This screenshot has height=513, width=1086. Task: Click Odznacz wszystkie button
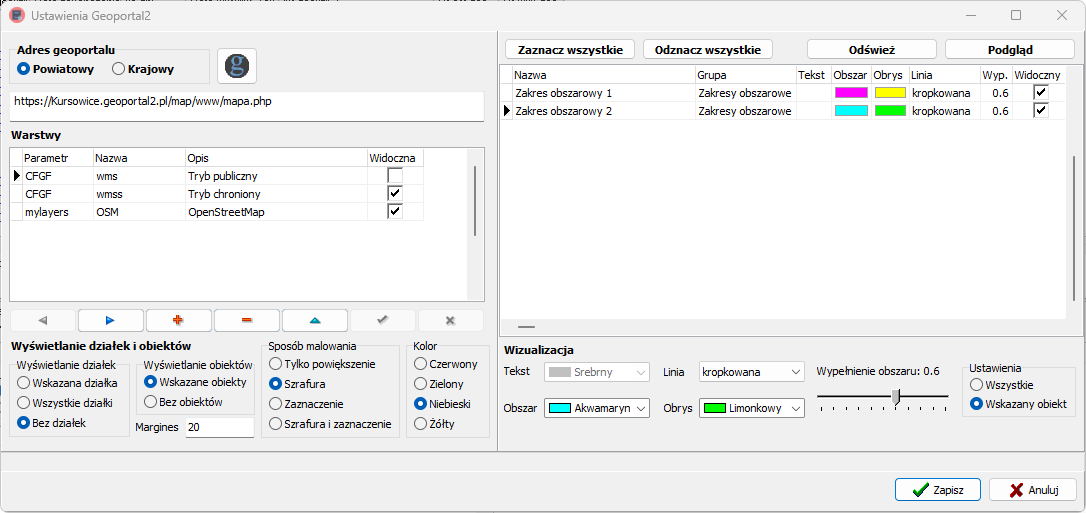(708, 50)
